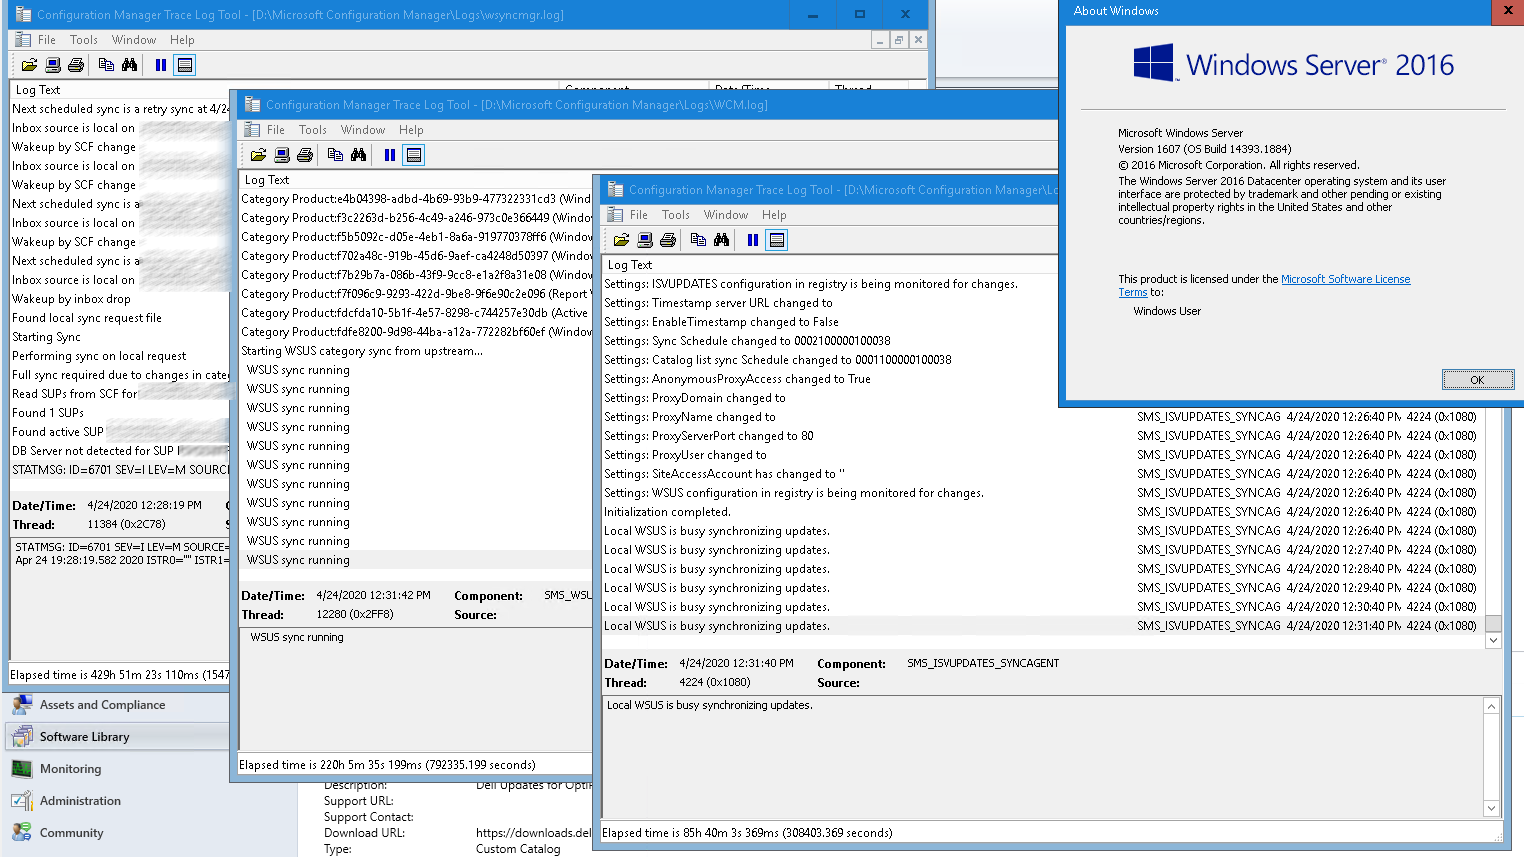This screenshot has height=857, width=1524.
Task: Click scroll-up arrow in SYNCAGENT details text box
Action: point(1491,706)
